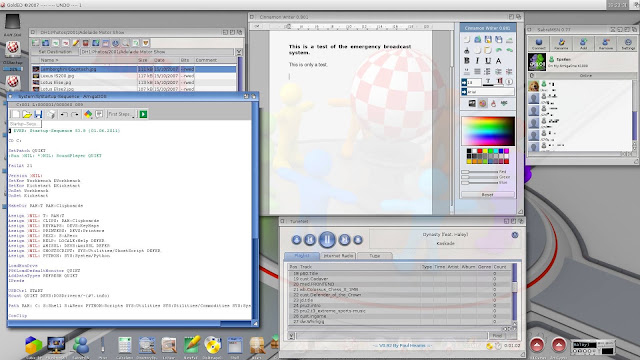Click the SabreMSN user avatar picture

(x=537, y=62)
